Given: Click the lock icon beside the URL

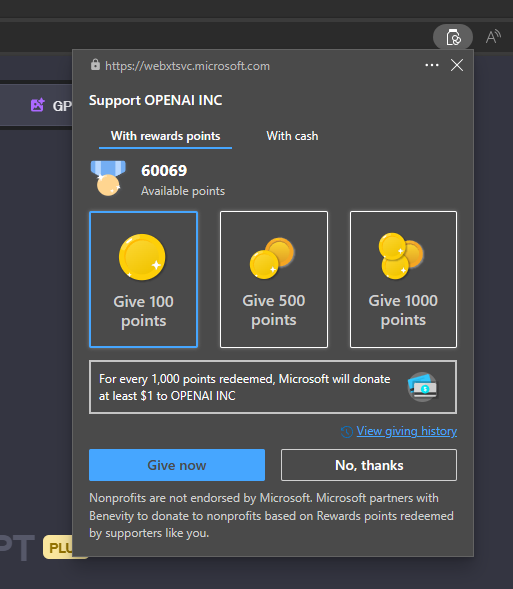Looking at the screenshot, I should pos(95,65).
